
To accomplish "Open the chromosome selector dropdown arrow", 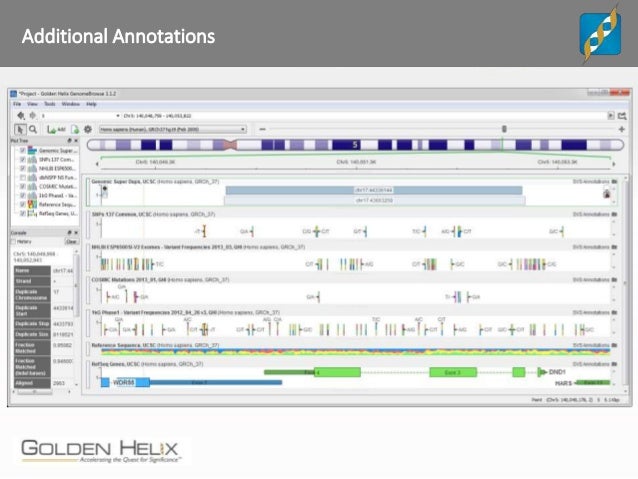I will 118,116.
